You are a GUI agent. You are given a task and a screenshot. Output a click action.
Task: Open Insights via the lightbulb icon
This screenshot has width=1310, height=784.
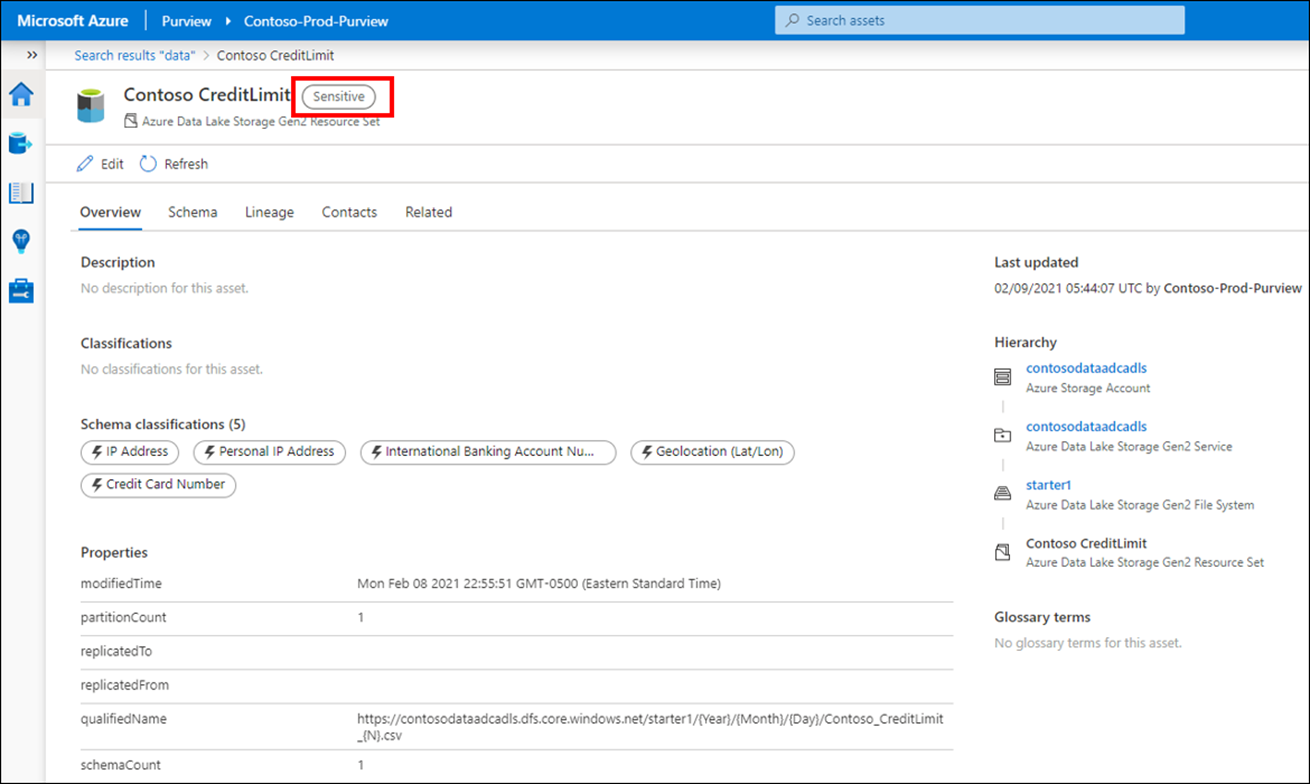pos(20,241)
